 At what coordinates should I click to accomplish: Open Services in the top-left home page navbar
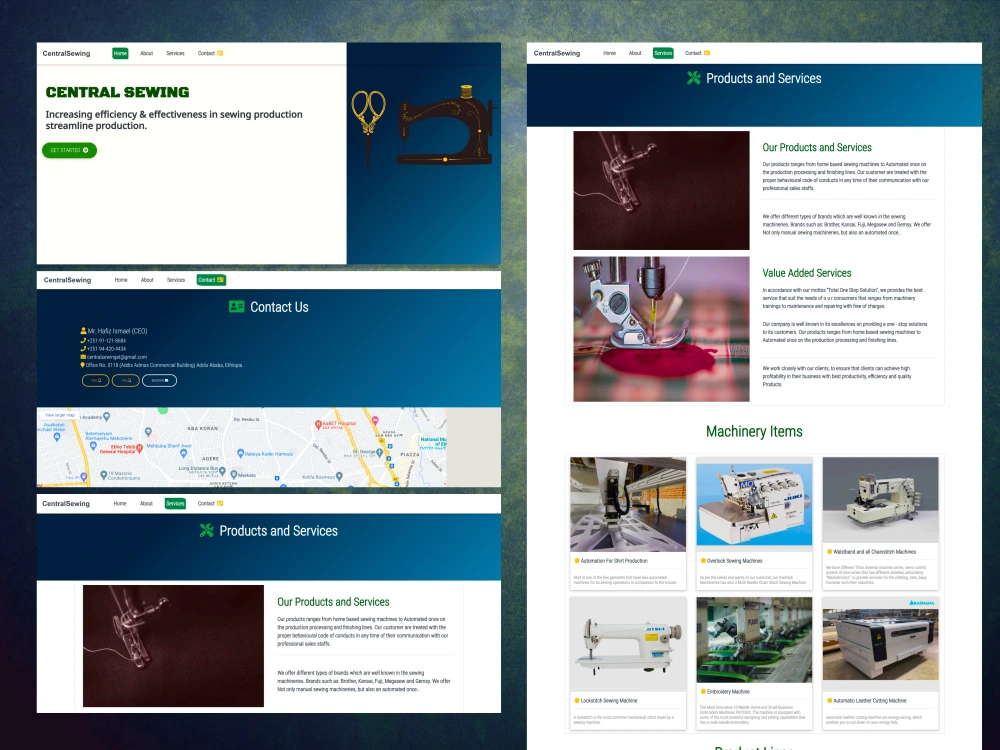175,54
